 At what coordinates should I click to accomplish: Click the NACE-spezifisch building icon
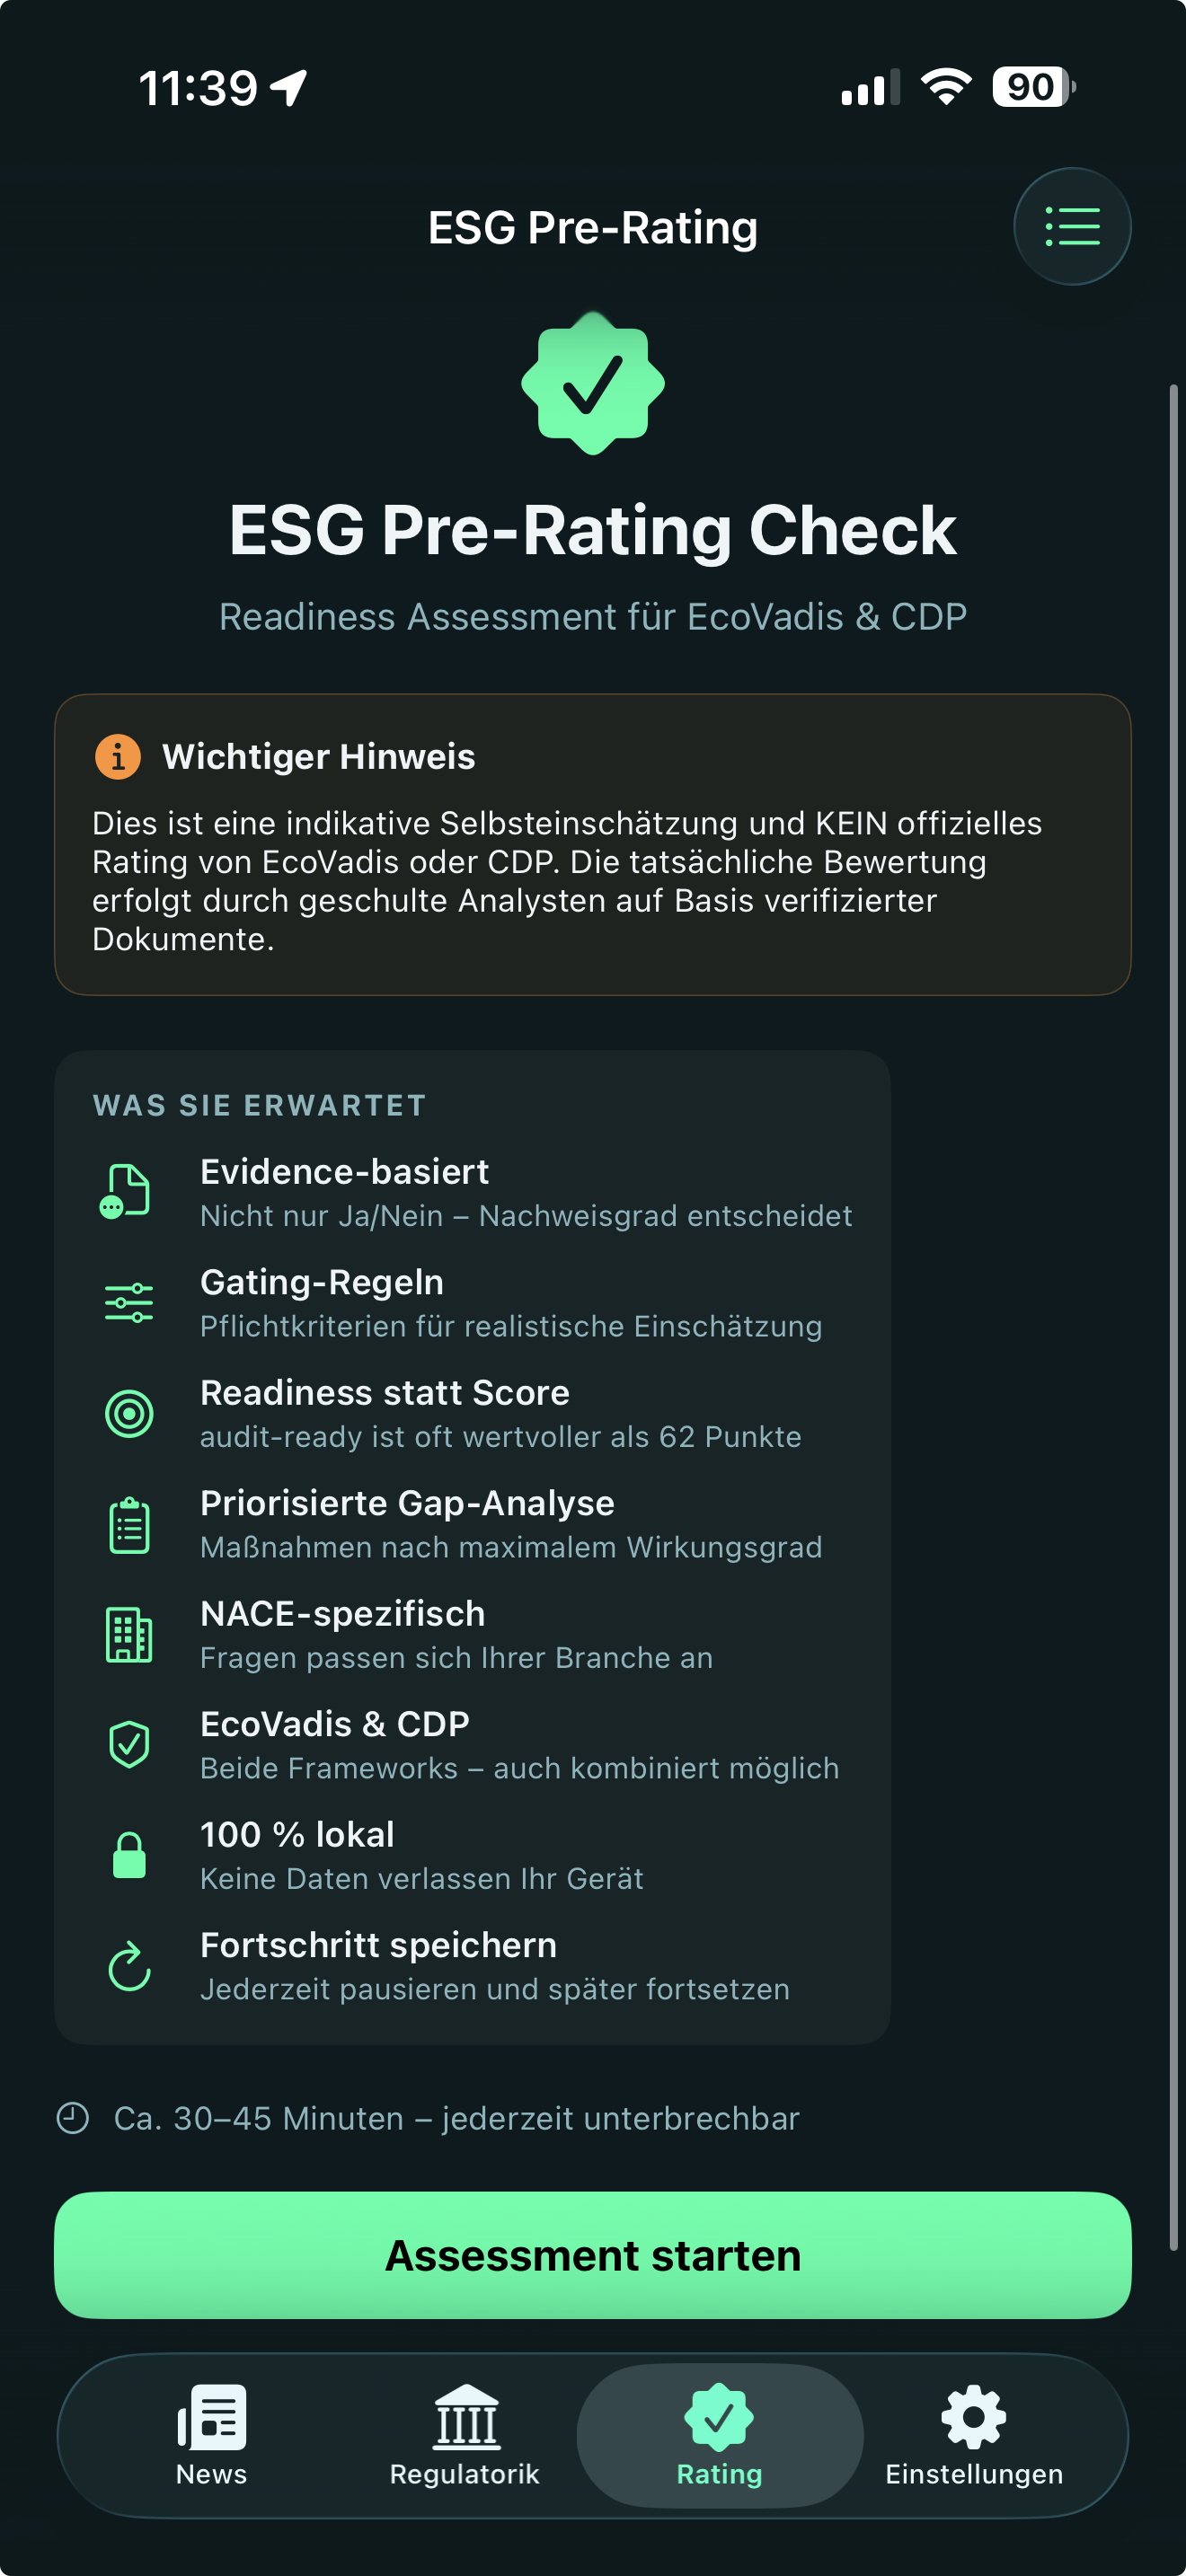point(128,1634)
